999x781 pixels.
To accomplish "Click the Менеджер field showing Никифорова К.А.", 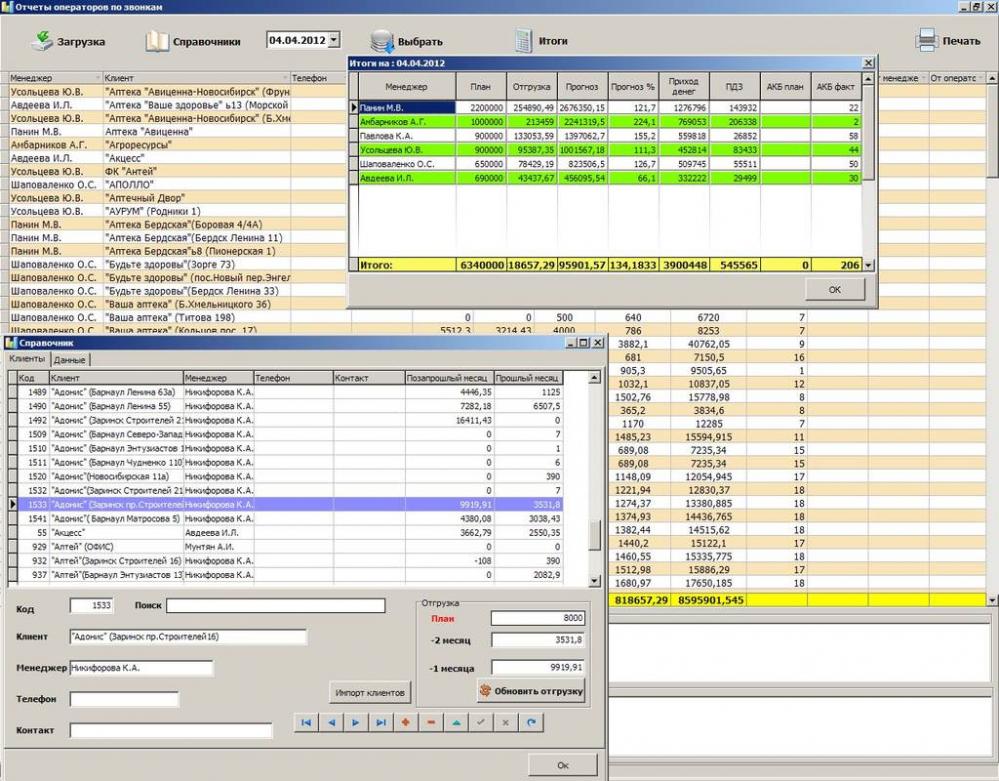I will (x=141, y=668).
